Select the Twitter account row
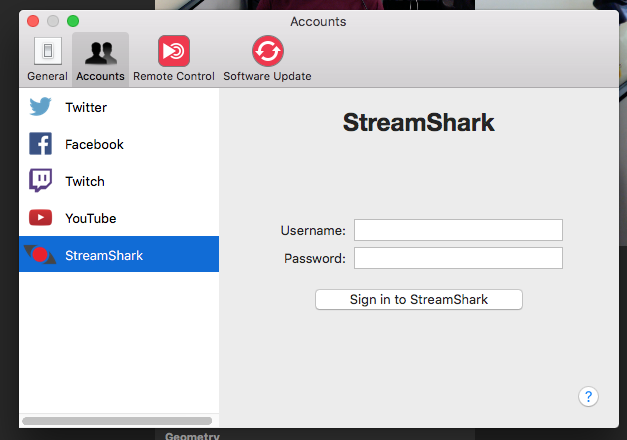This screenshot has width=627, height=440. pos(119,107)
